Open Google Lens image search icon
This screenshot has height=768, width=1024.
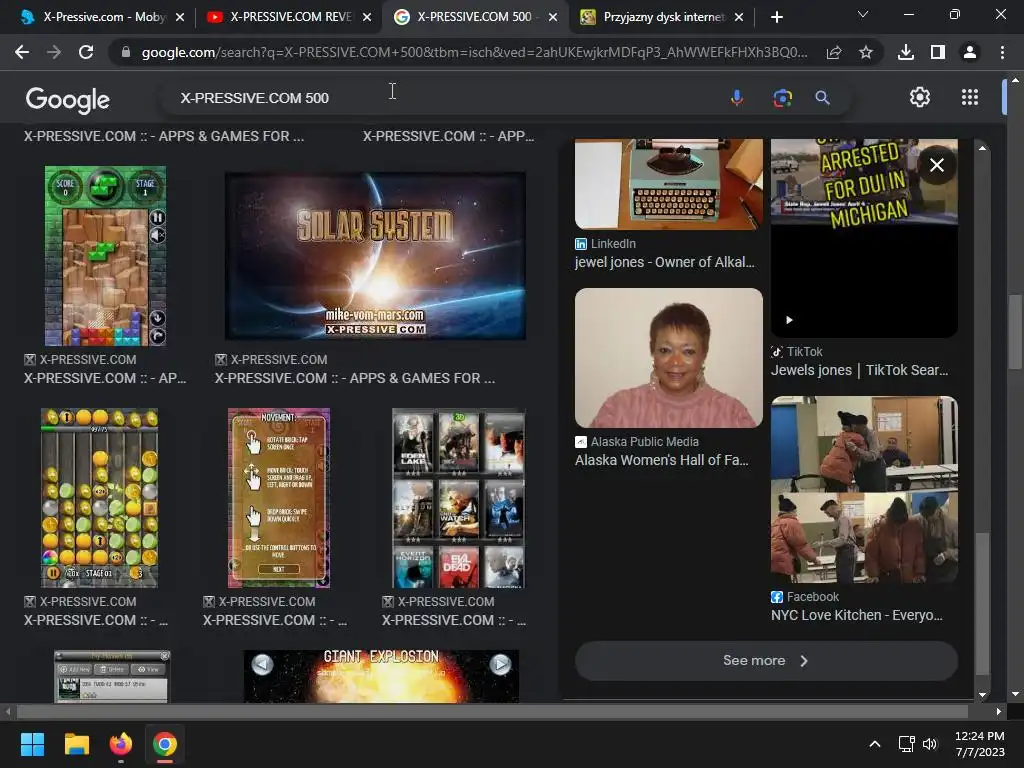pos(782,98)
